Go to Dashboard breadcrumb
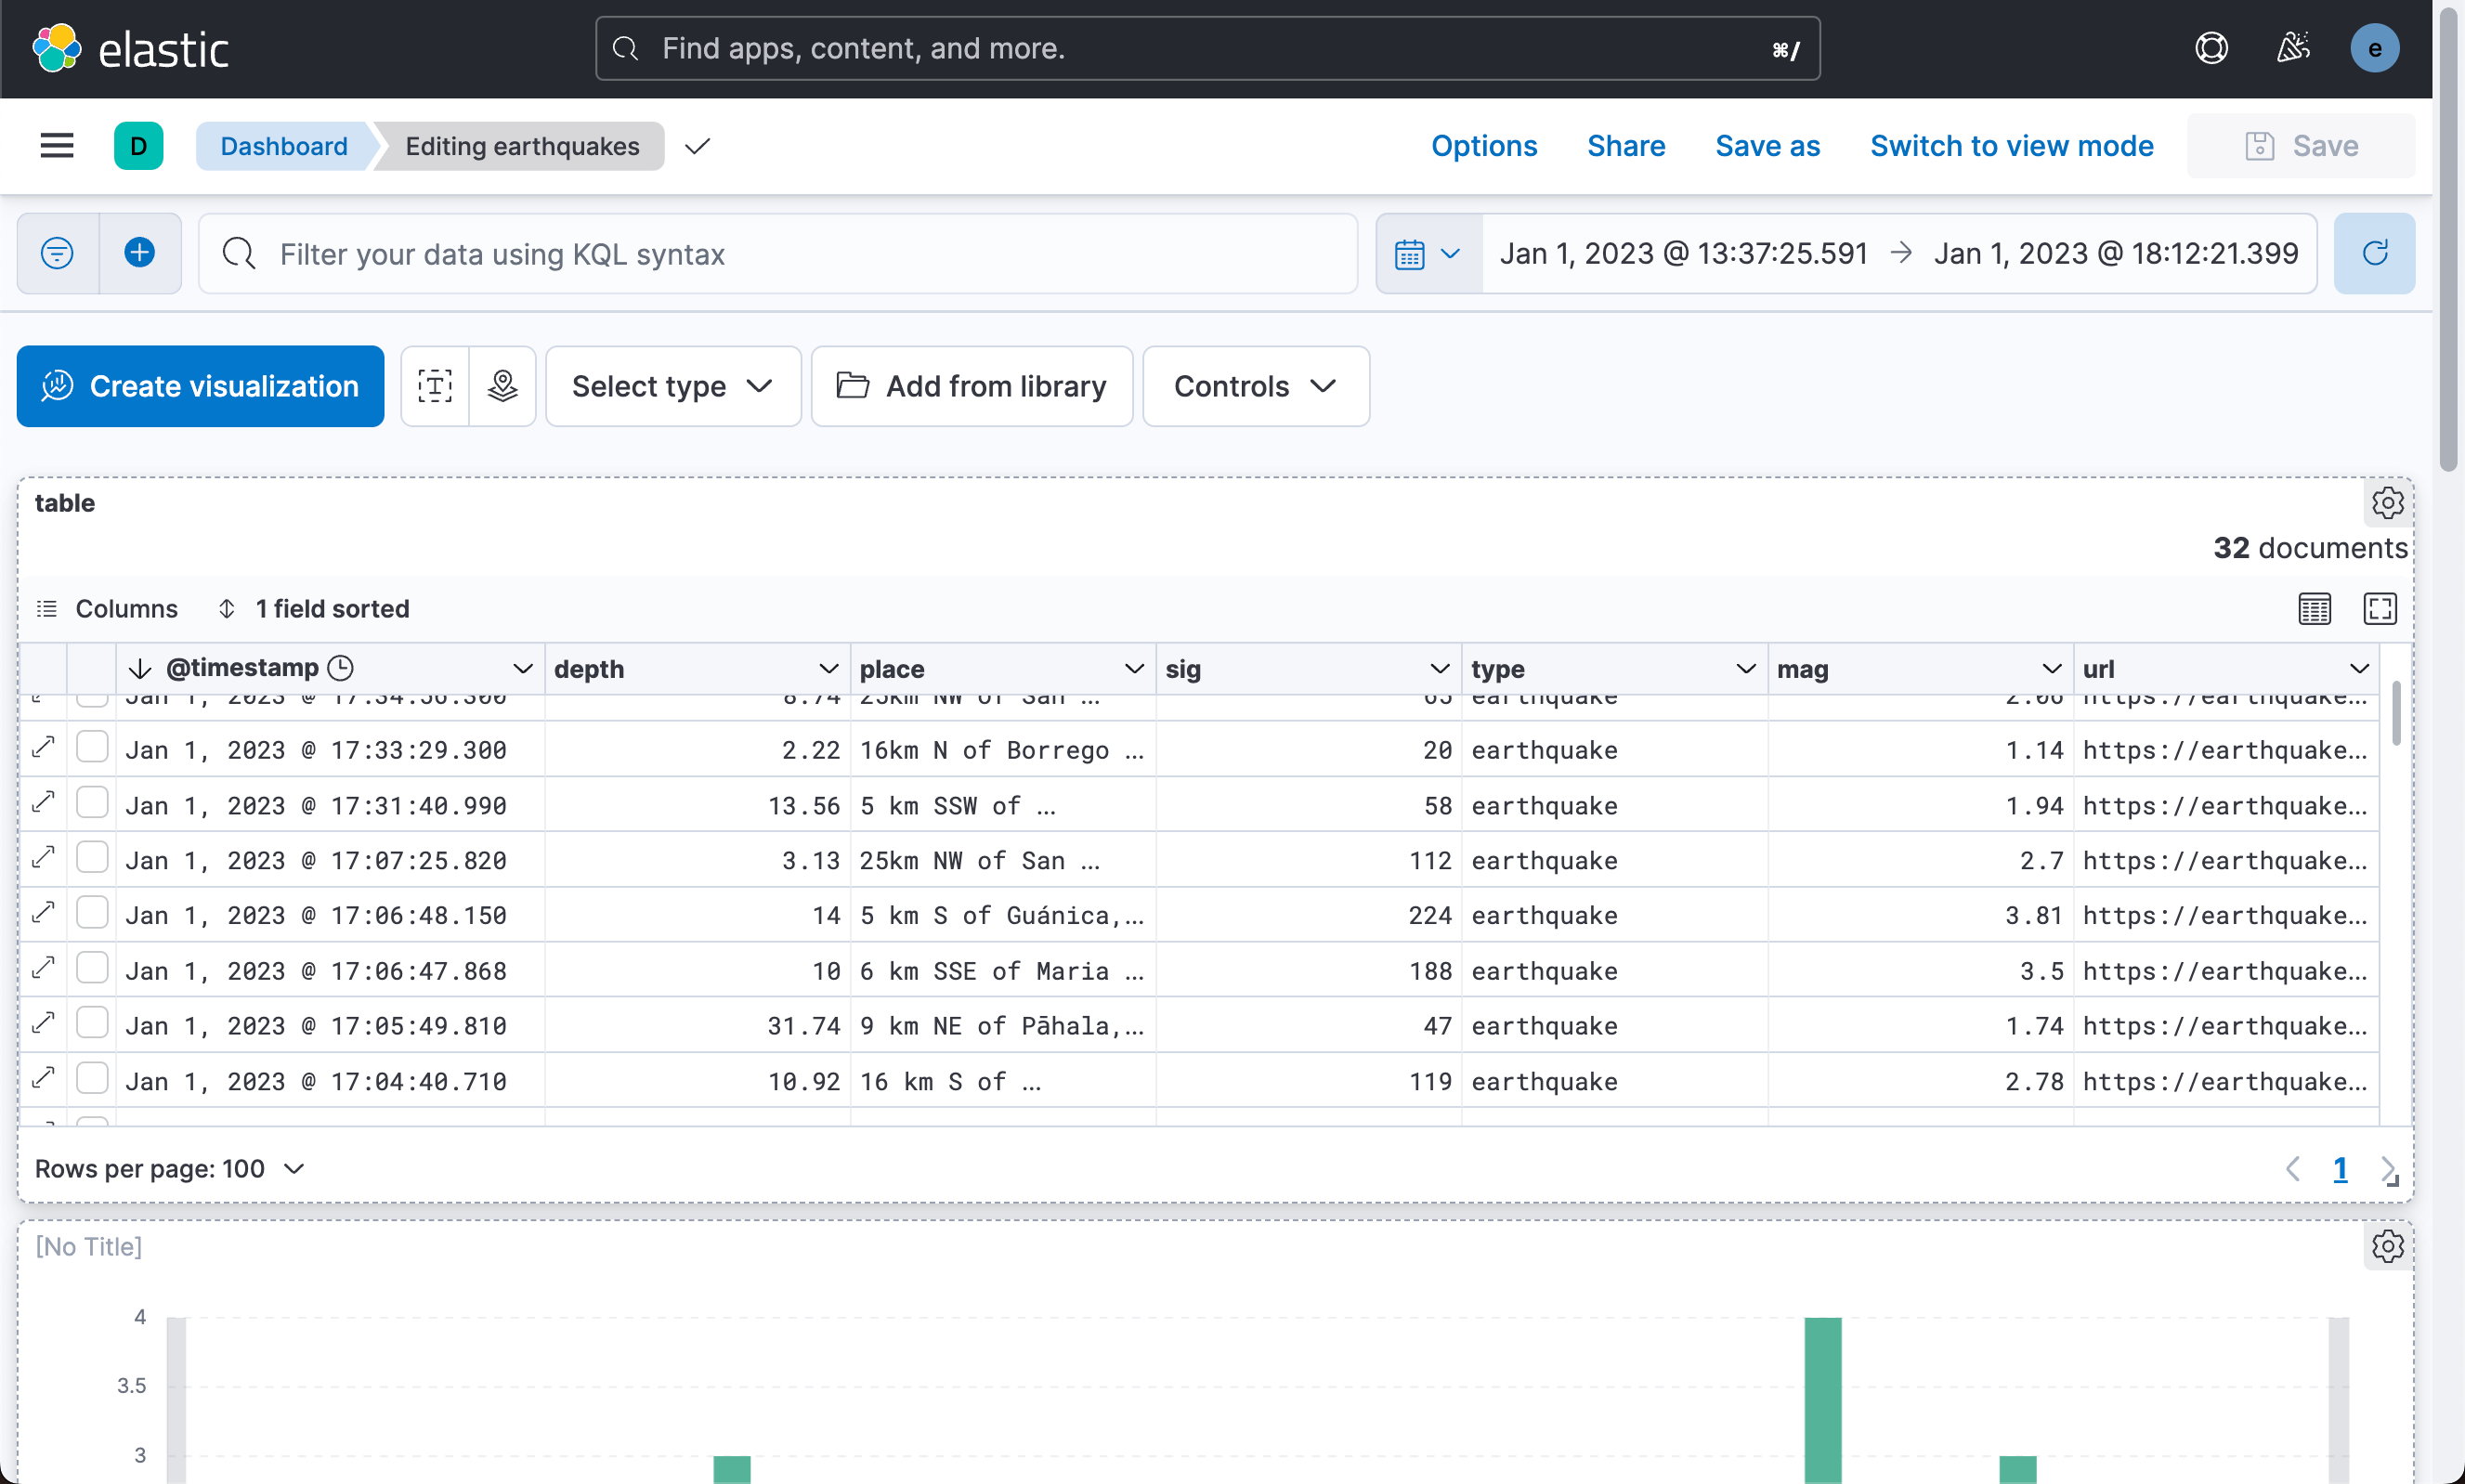This screenshot has width=2465, height=1484. [x=284, y=146]
